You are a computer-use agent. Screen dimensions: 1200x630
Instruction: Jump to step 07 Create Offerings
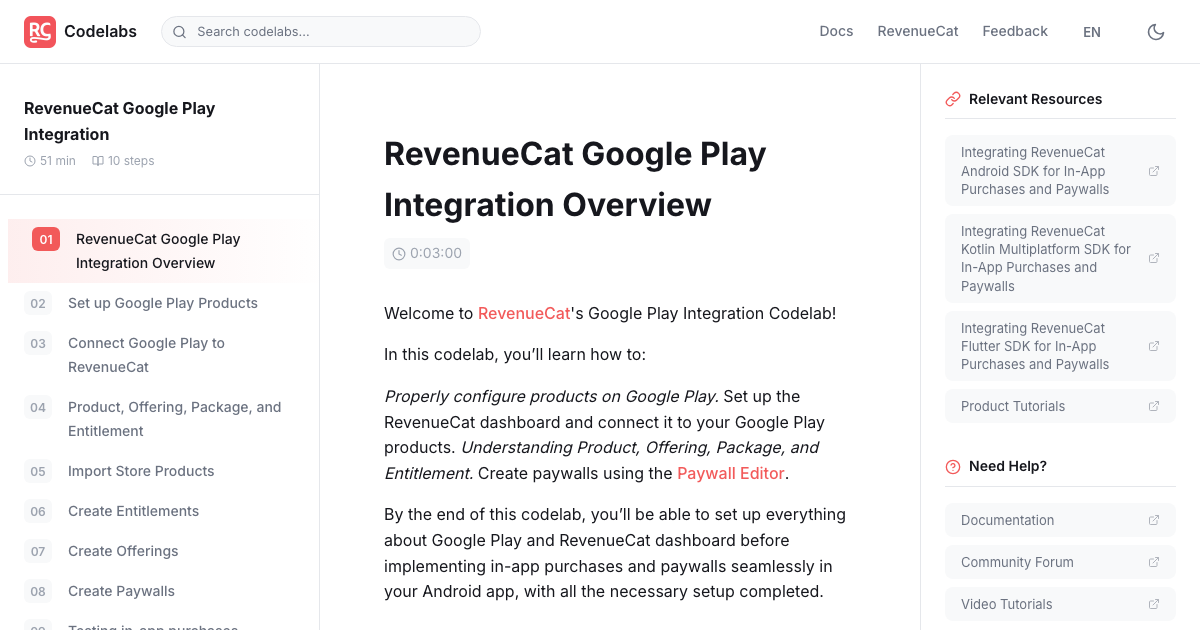(160, 551)
